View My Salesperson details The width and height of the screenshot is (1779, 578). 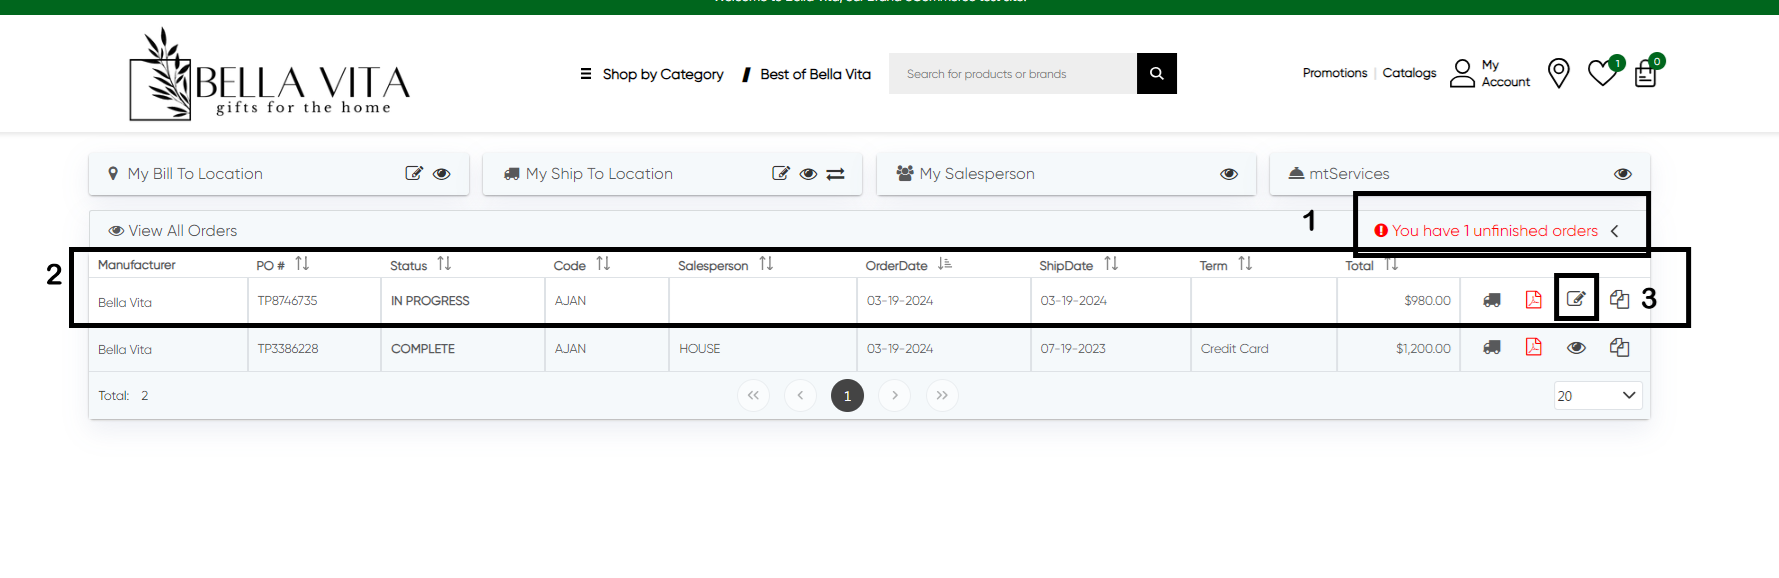(1229, 173)
